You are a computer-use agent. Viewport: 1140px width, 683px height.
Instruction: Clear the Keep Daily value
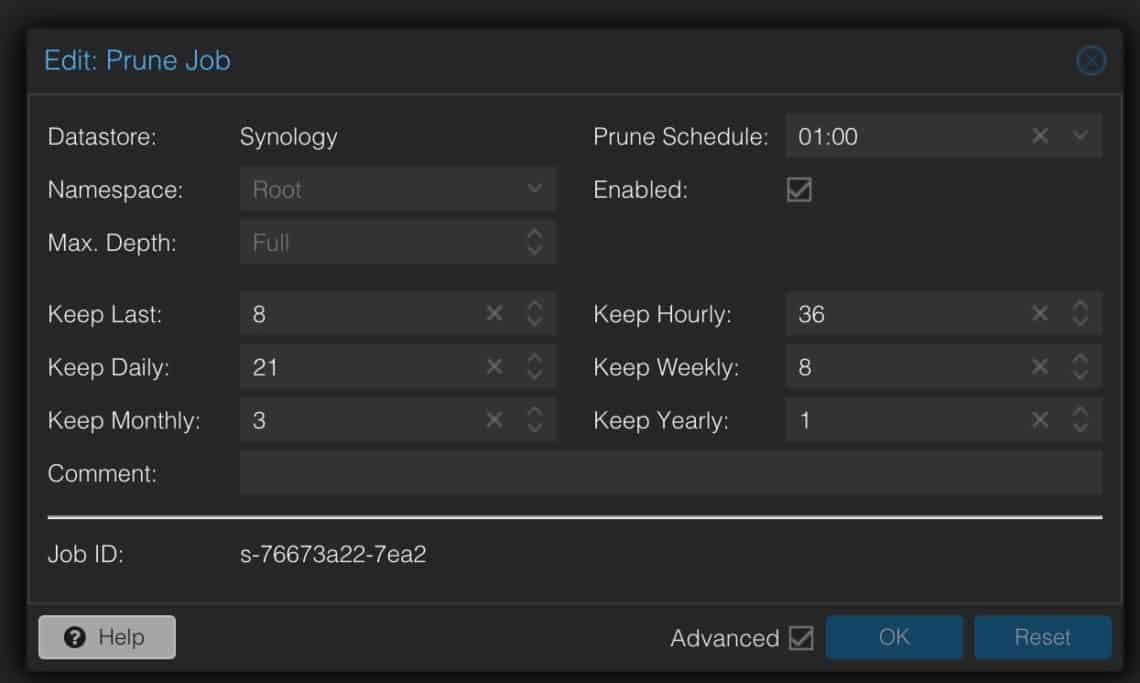coord(494,367)
